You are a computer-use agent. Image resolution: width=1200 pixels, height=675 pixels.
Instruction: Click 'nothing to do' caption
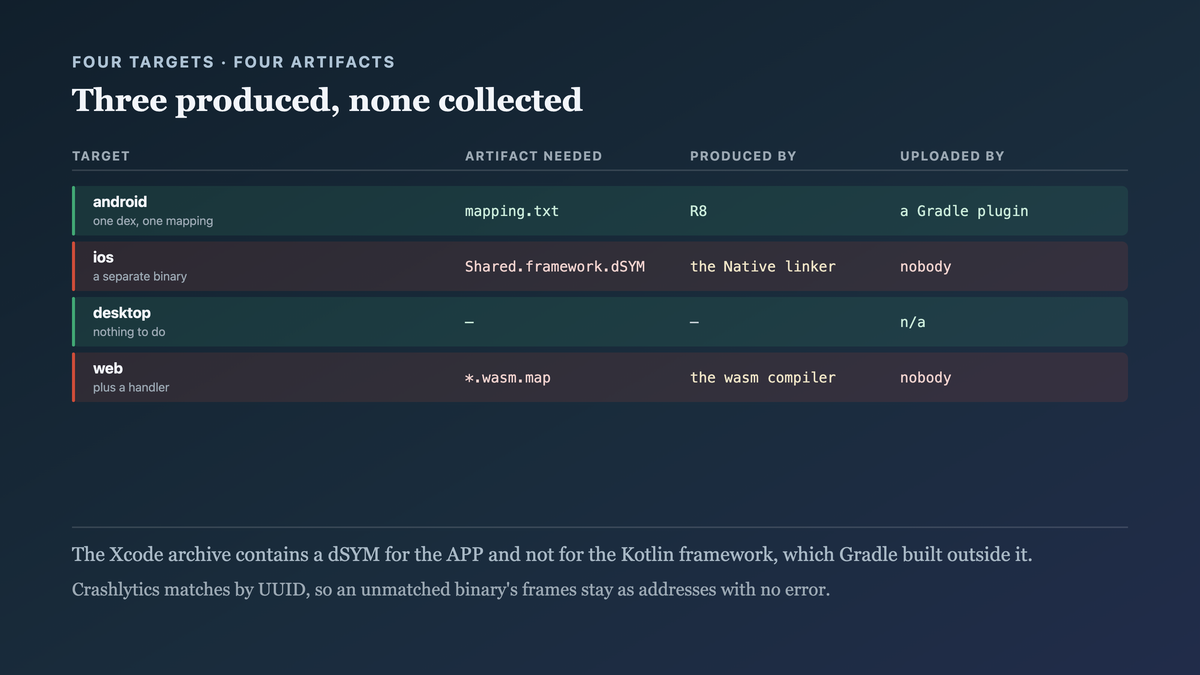[129, 332]
